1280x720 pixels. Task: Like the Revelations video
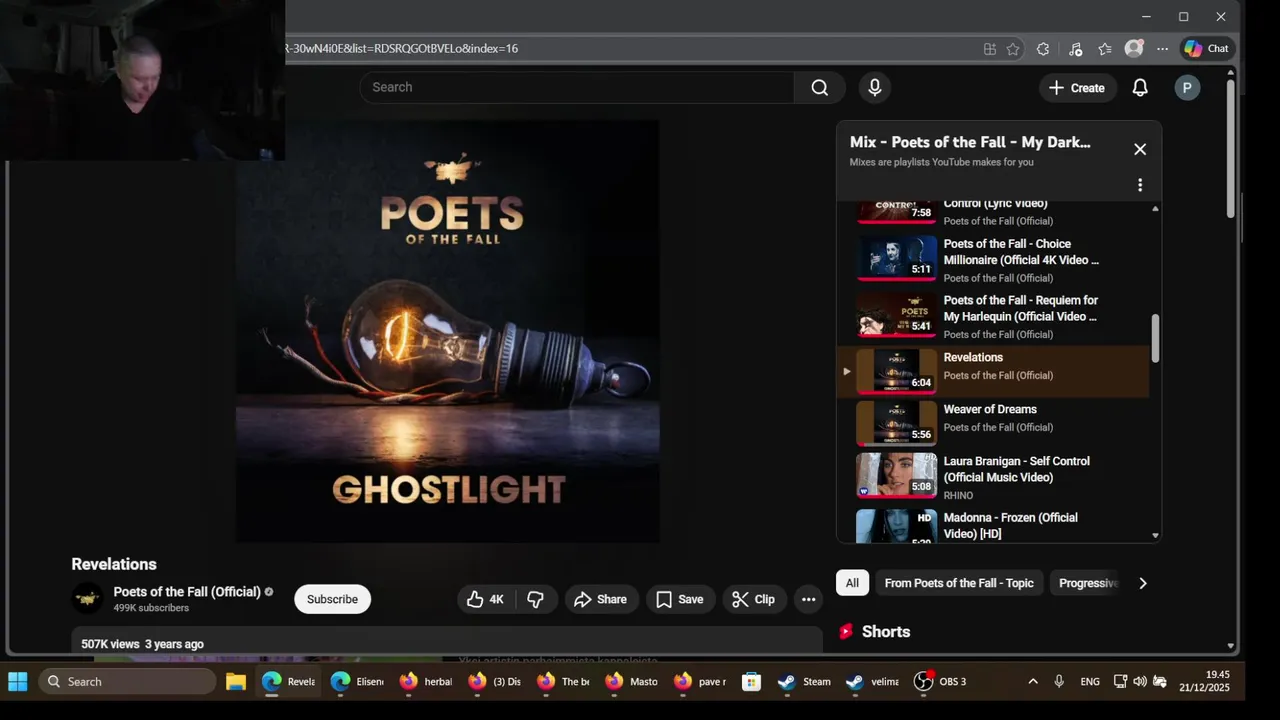click(x=486, y=599)
